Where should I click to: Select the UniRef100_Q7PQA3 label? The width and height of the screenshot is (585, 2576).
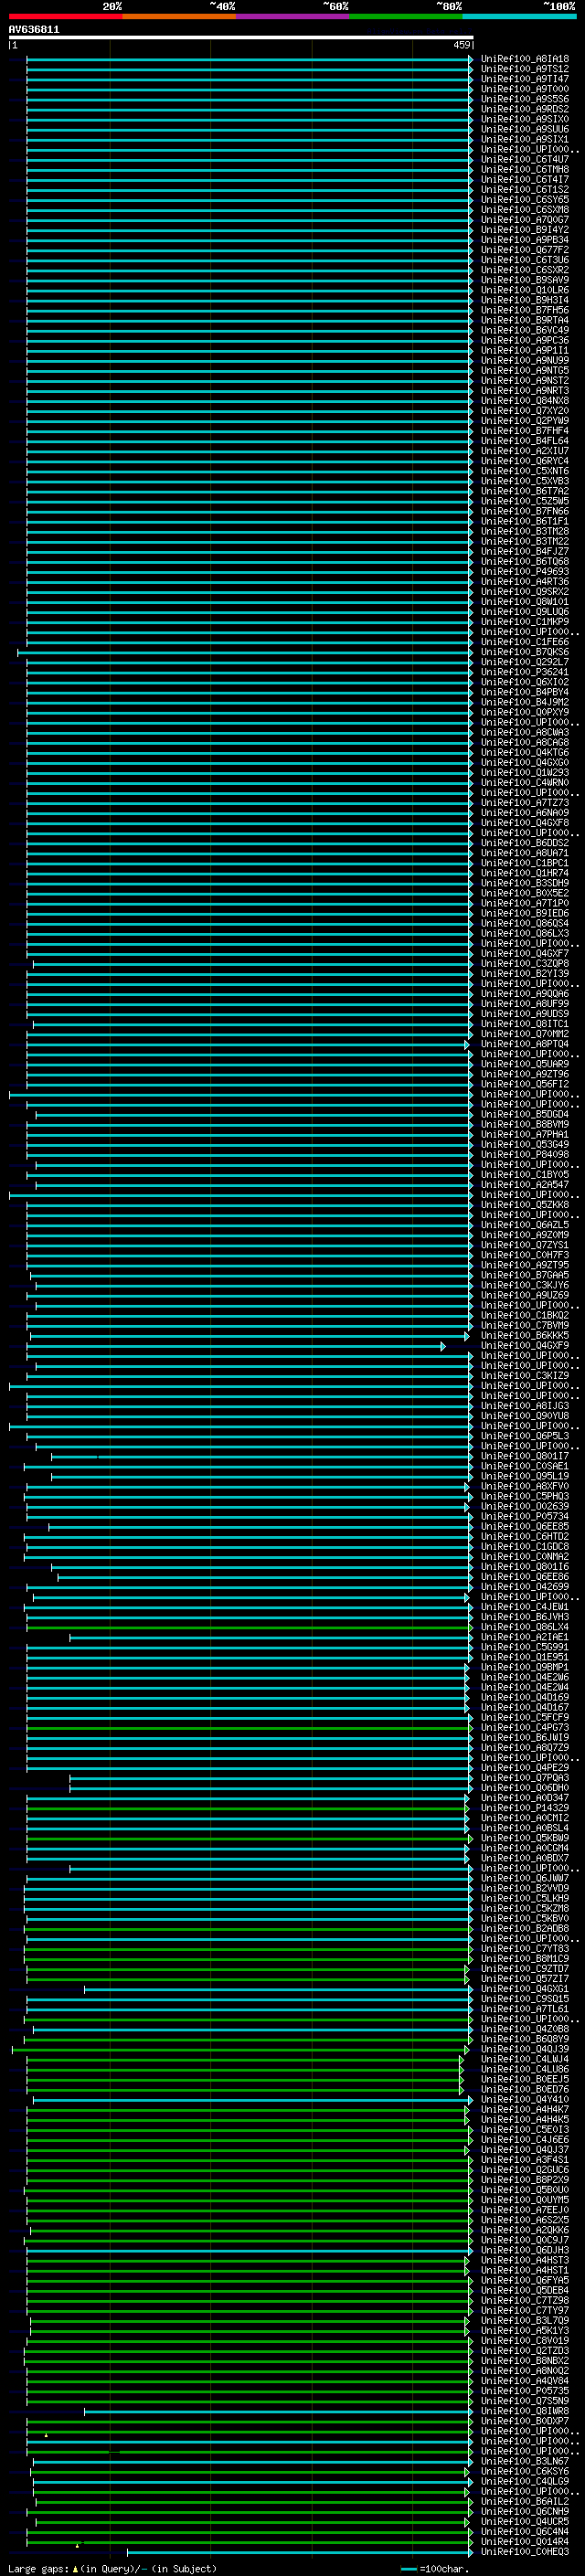click(x=525, y=1778)
